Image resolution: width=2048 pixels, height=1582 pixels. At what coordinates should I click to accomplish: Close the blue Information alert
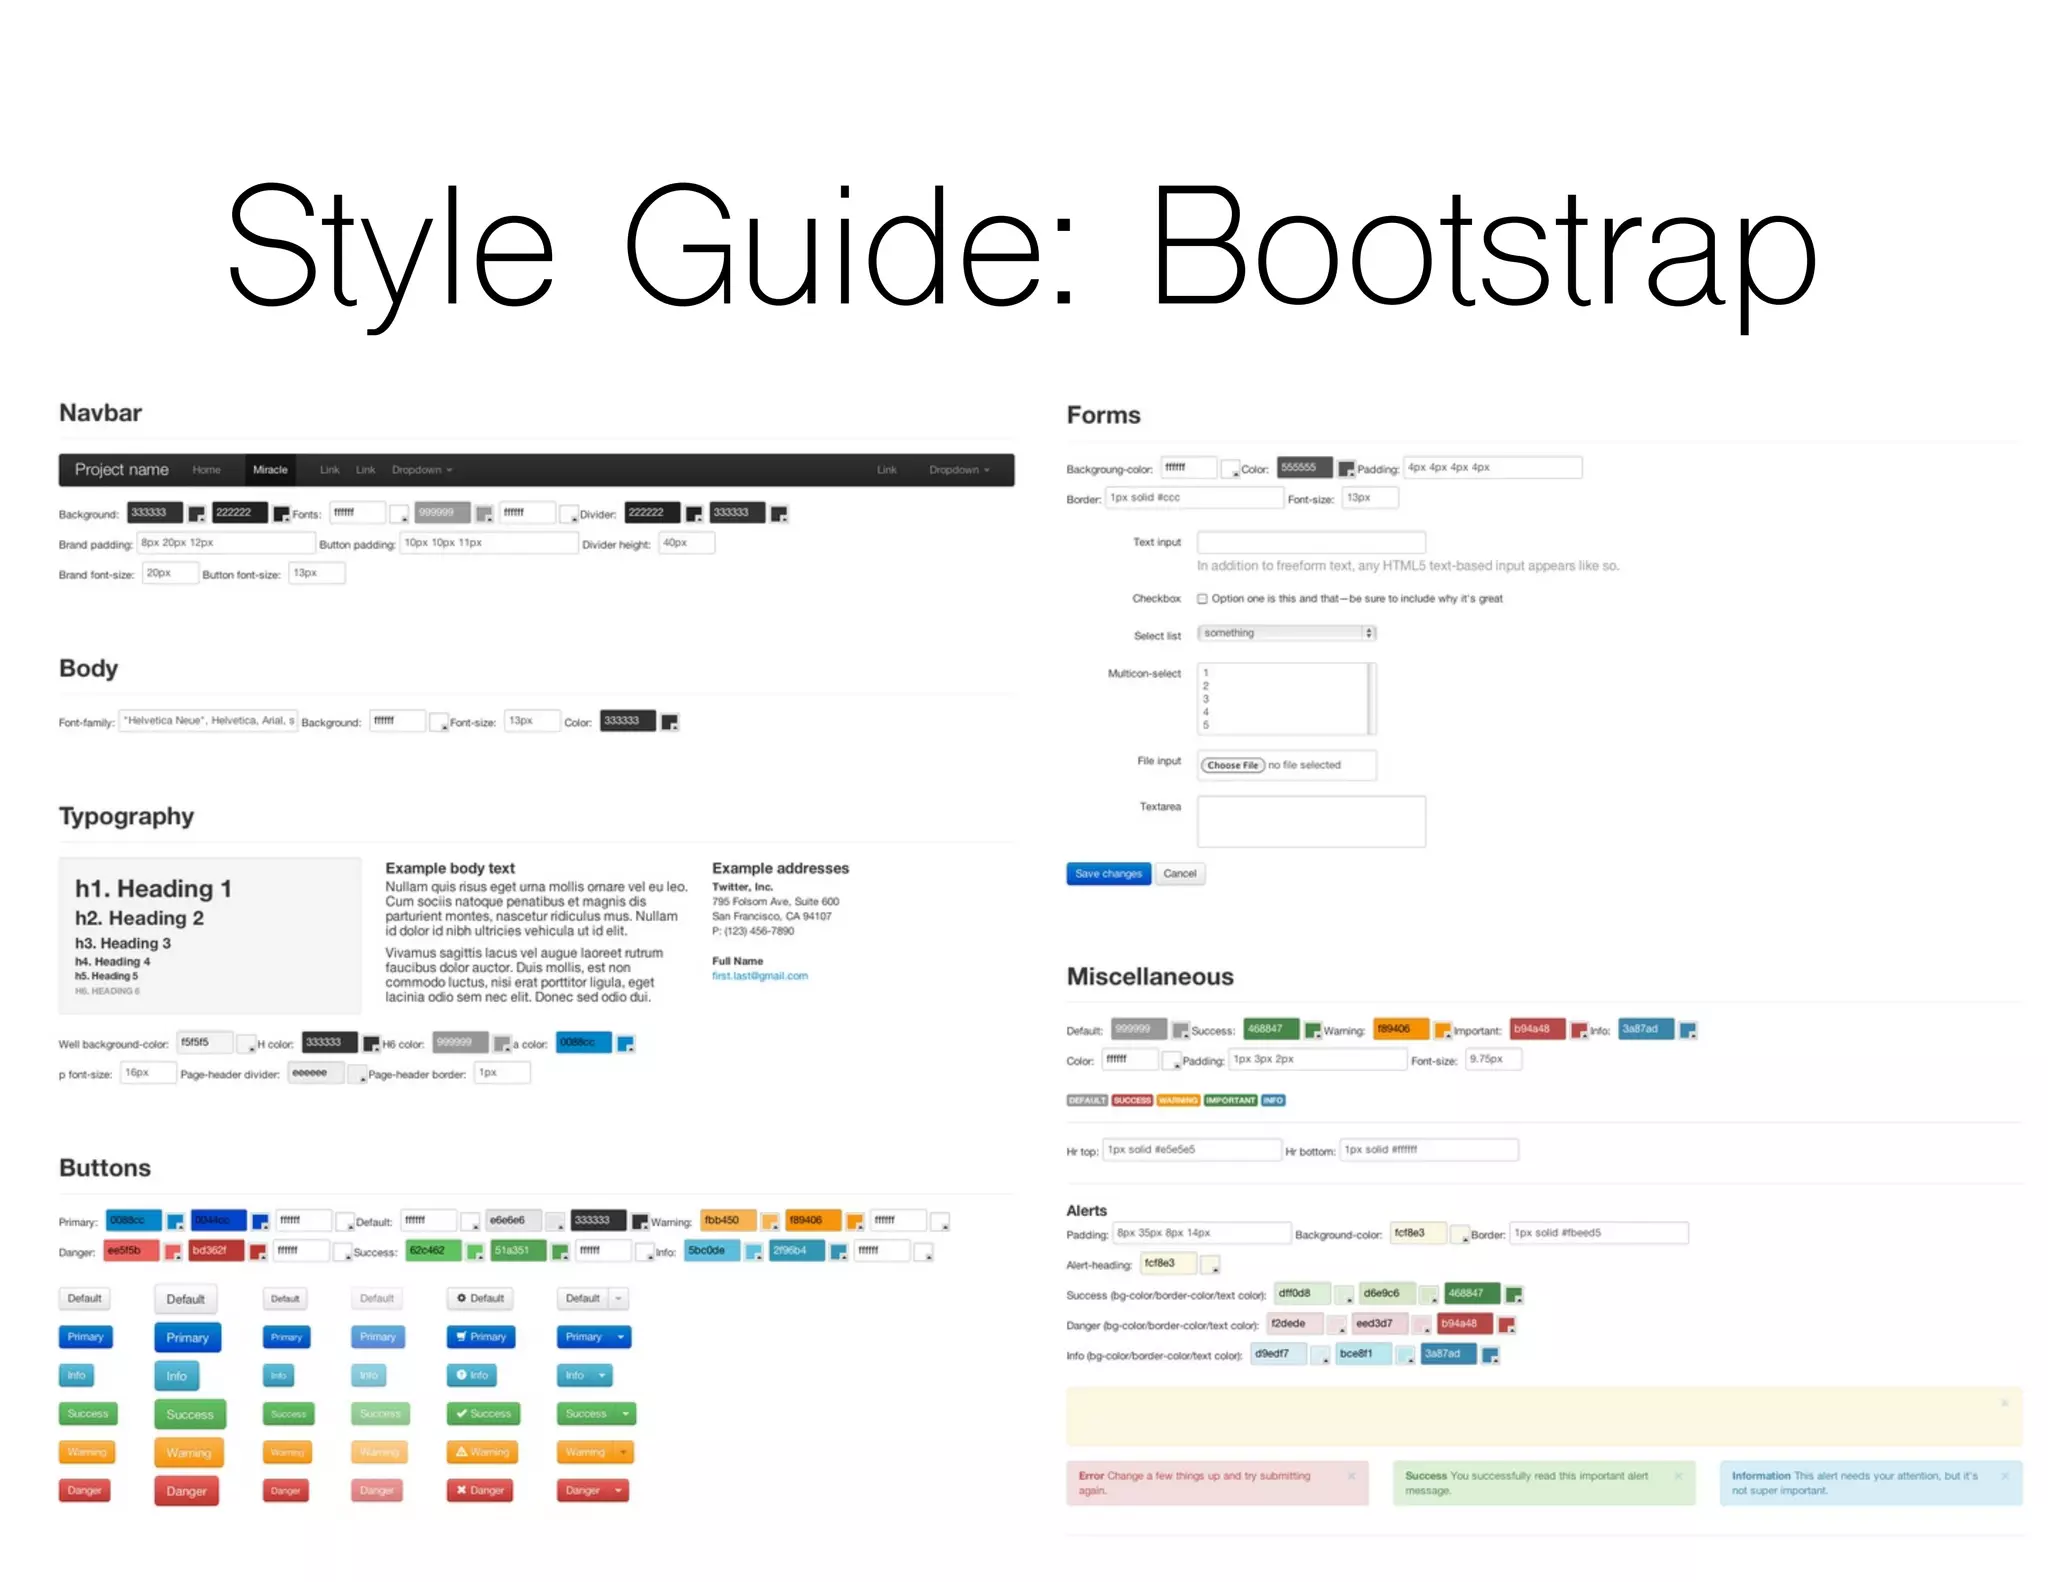pyautogui.click(x=2005, y=1476)
